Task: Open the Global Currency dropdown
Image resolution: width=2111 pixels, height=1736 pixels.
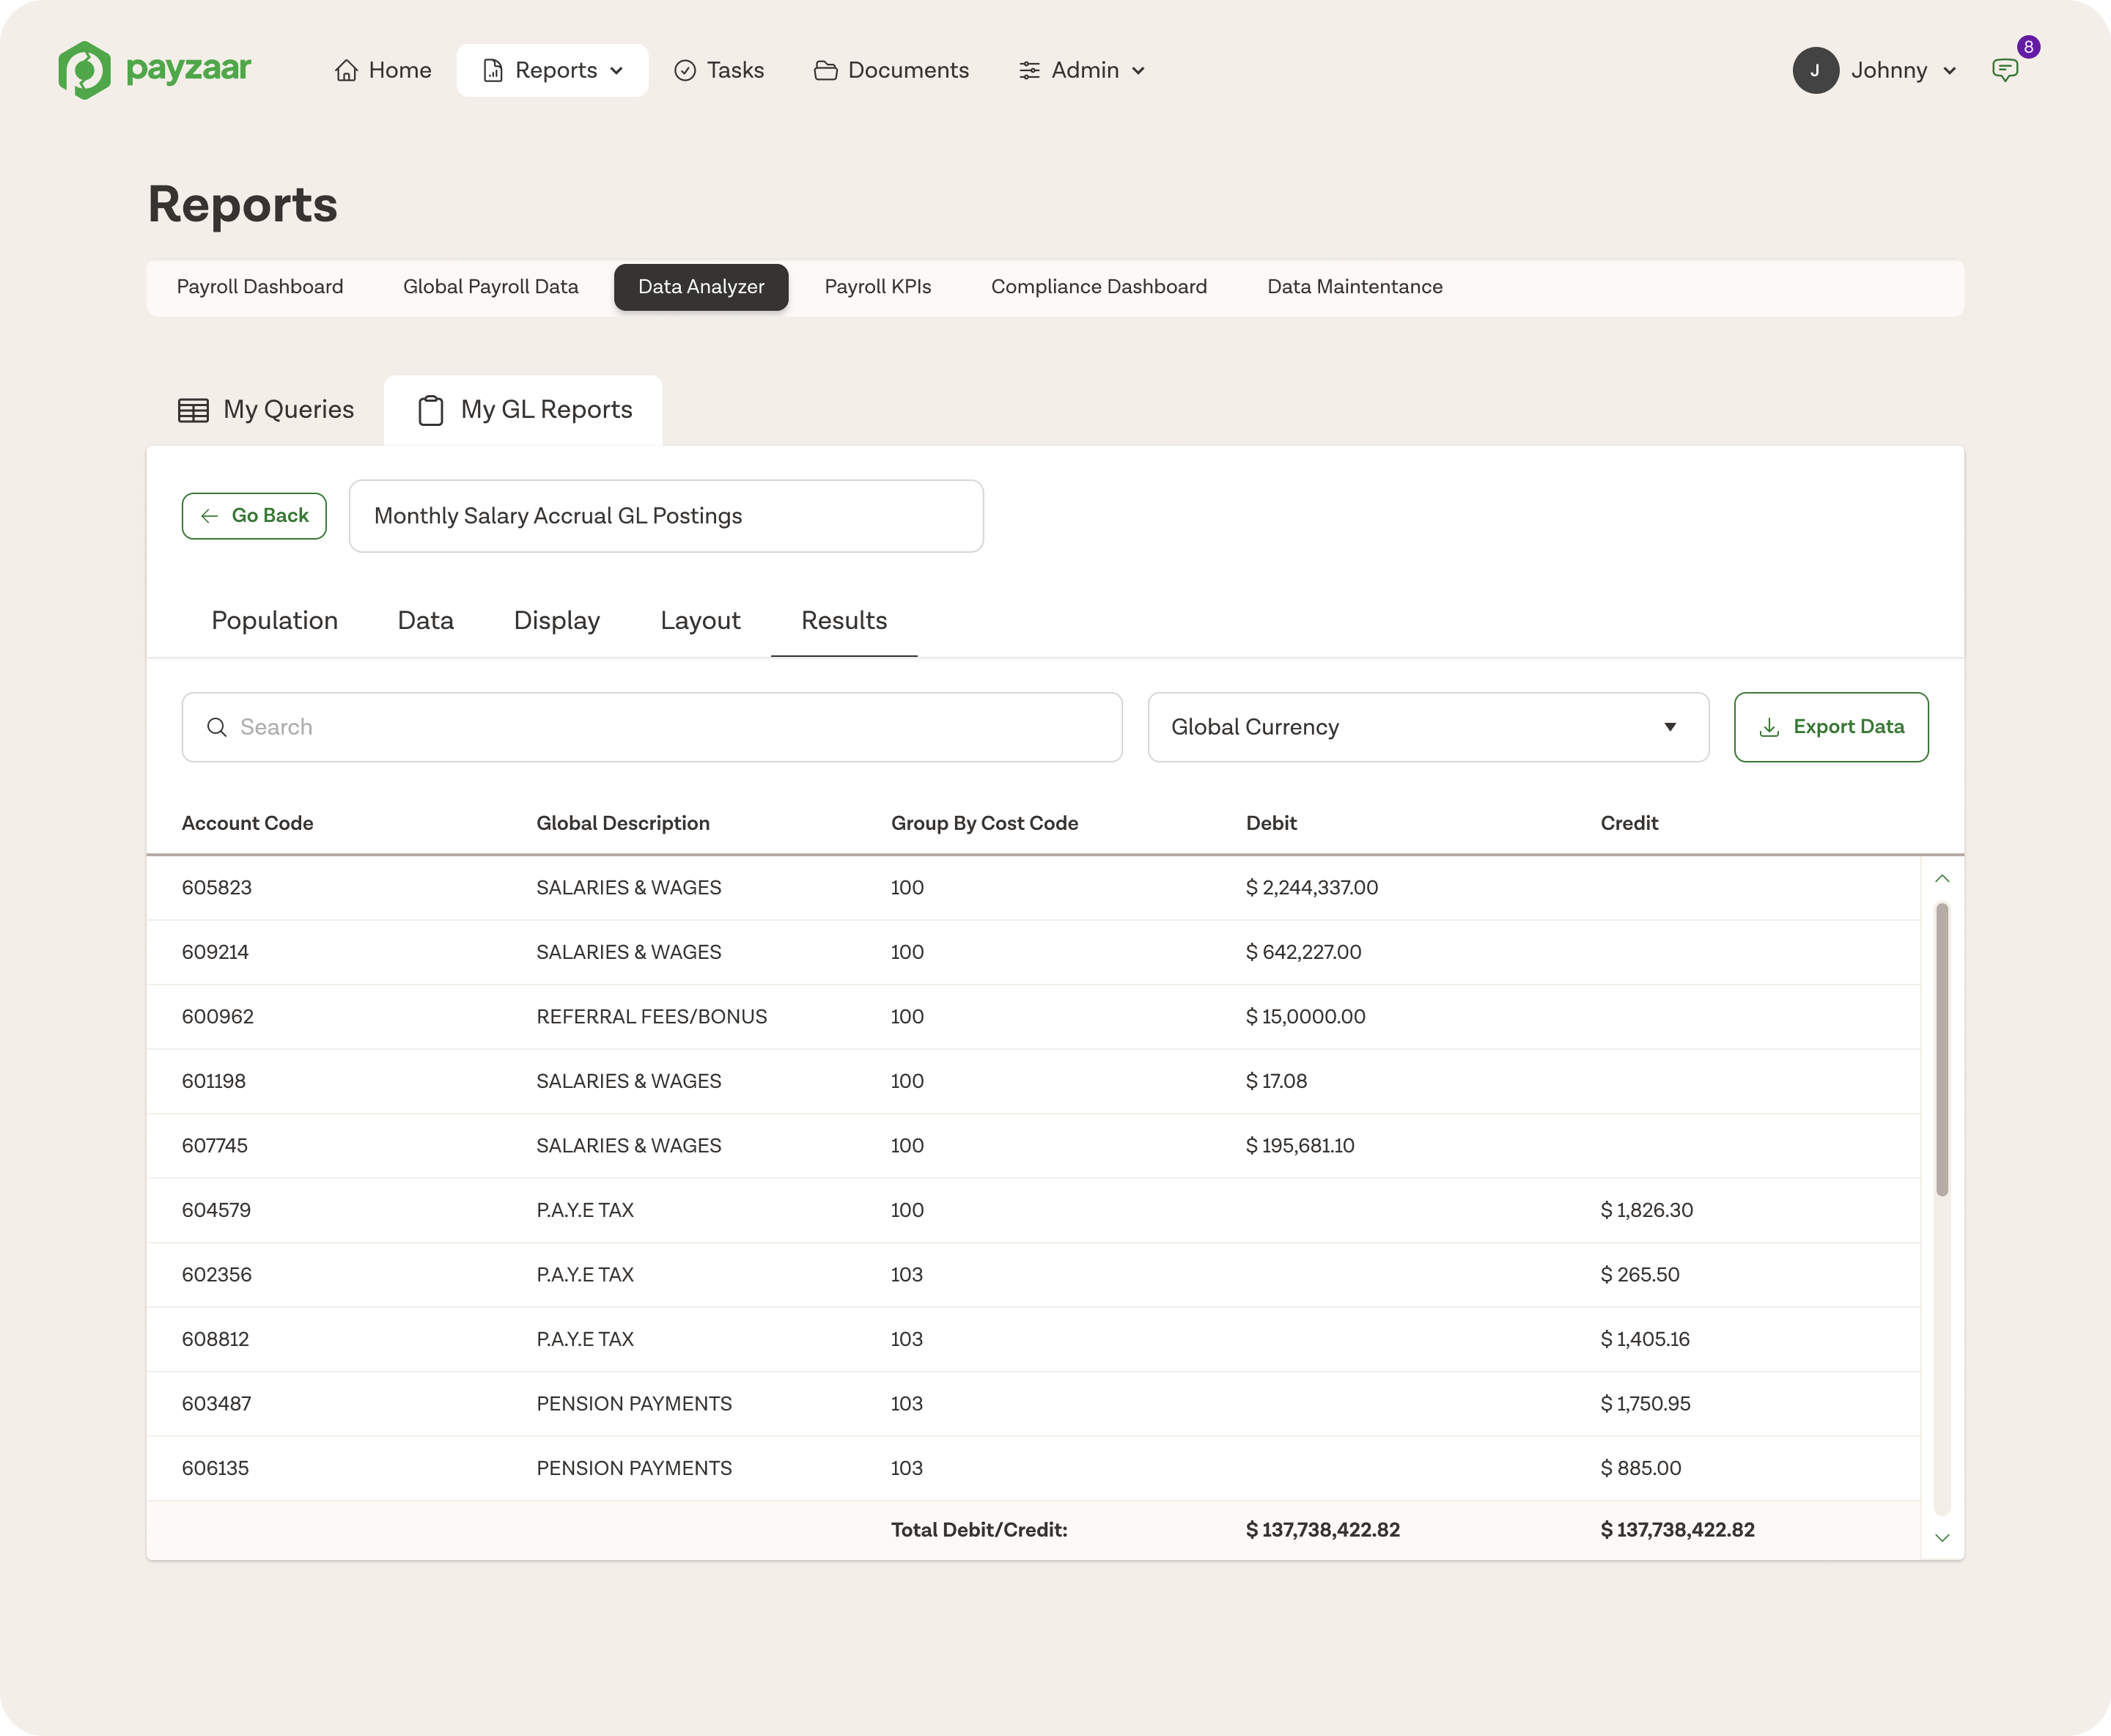Action: click(1428, 727)
